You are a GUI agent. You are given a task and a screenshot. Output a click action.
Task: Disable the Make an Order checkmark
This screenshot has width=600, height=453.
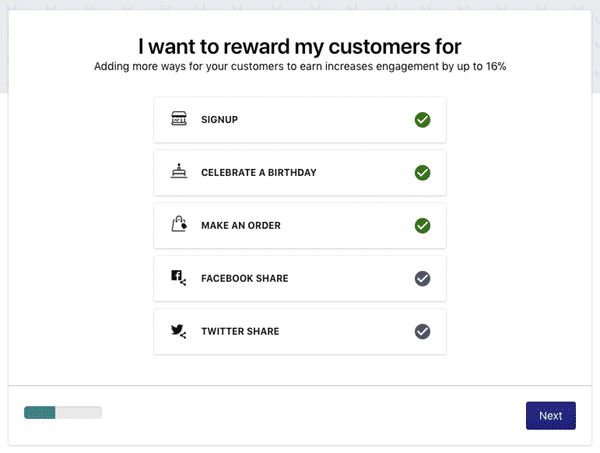[422, 225]
